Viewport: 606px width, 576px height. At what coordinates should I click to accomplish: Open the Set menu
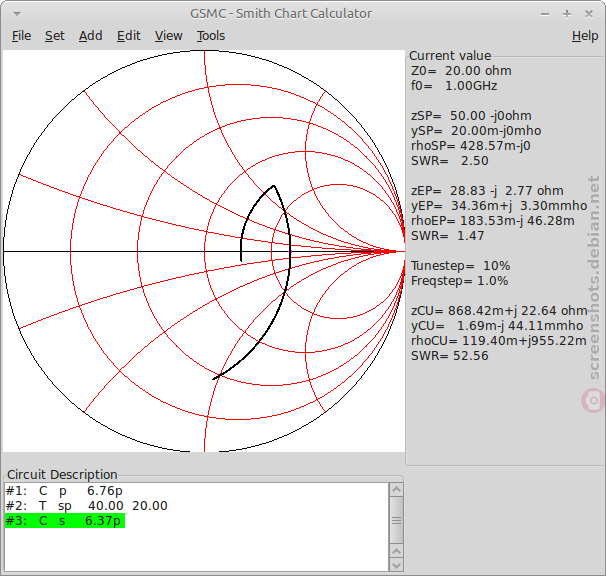click(54, 36)
